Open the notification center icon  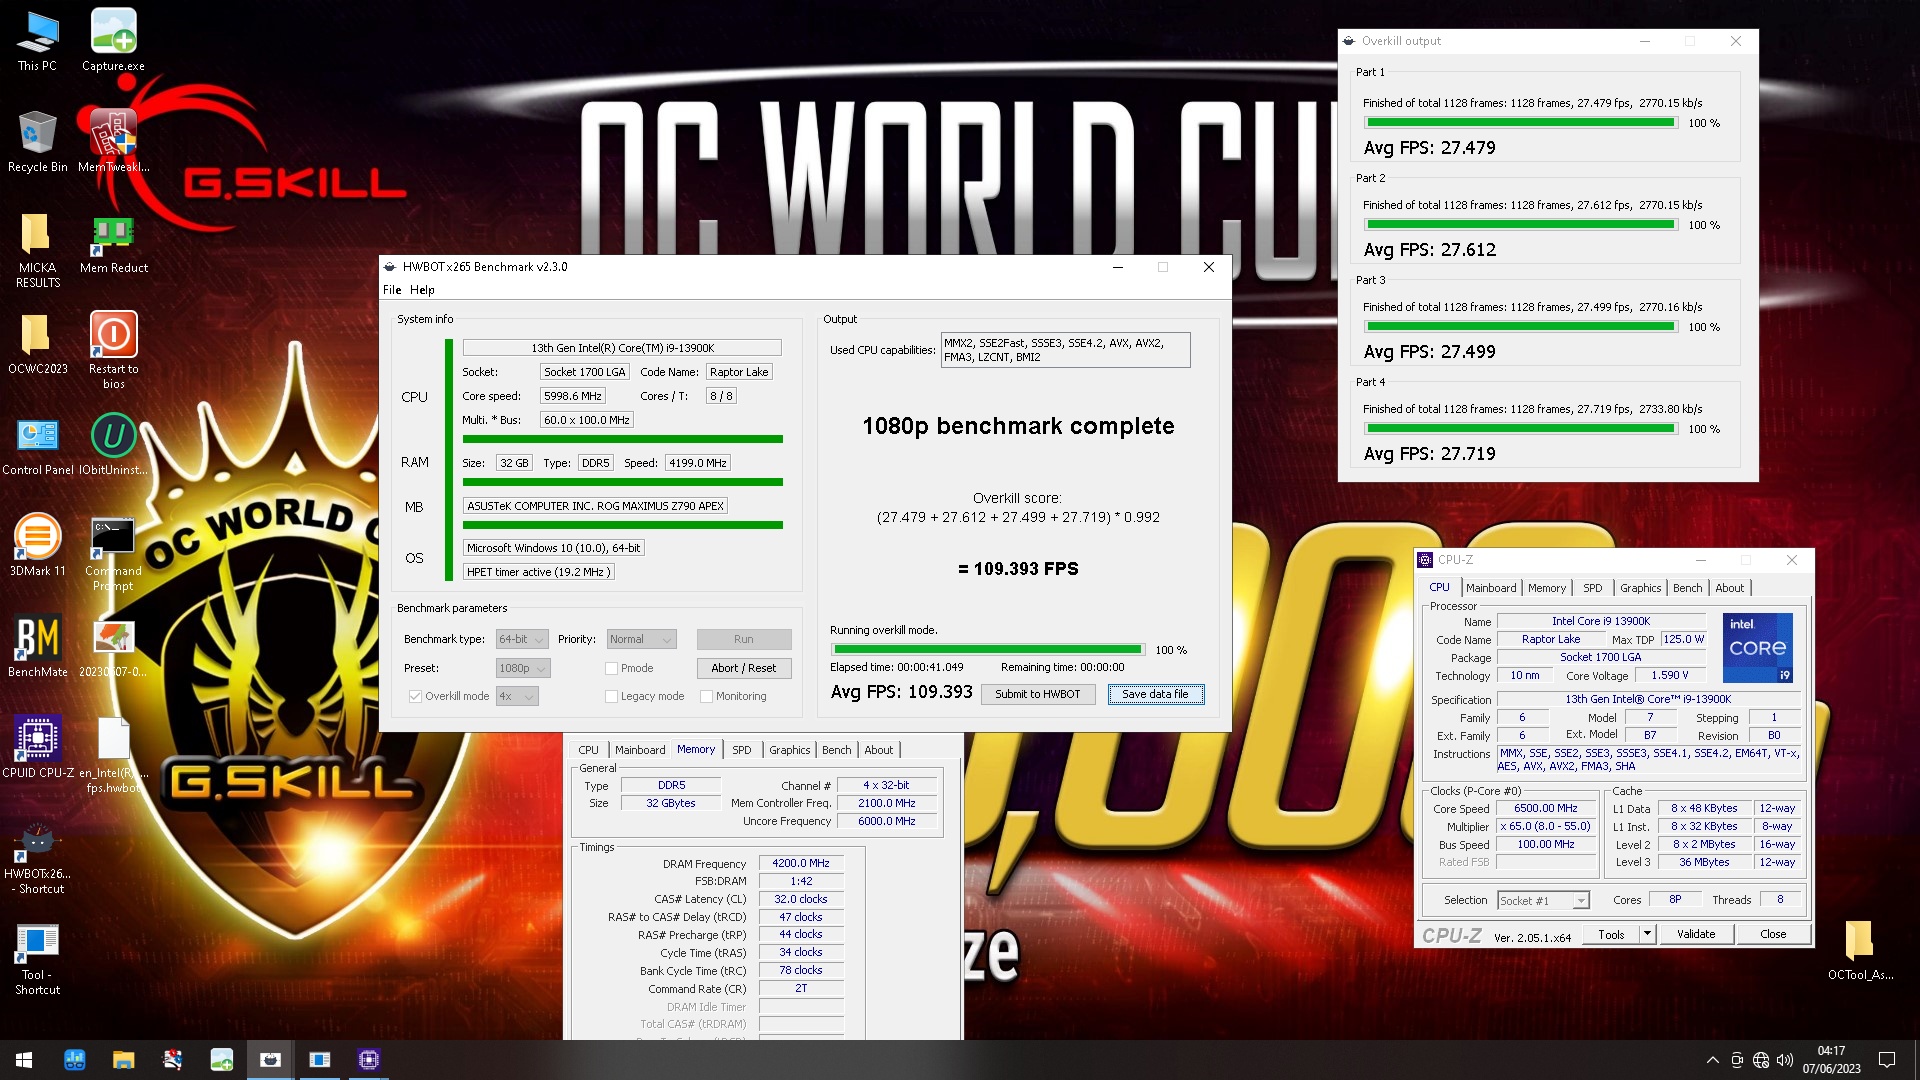pos(1887,1060)
